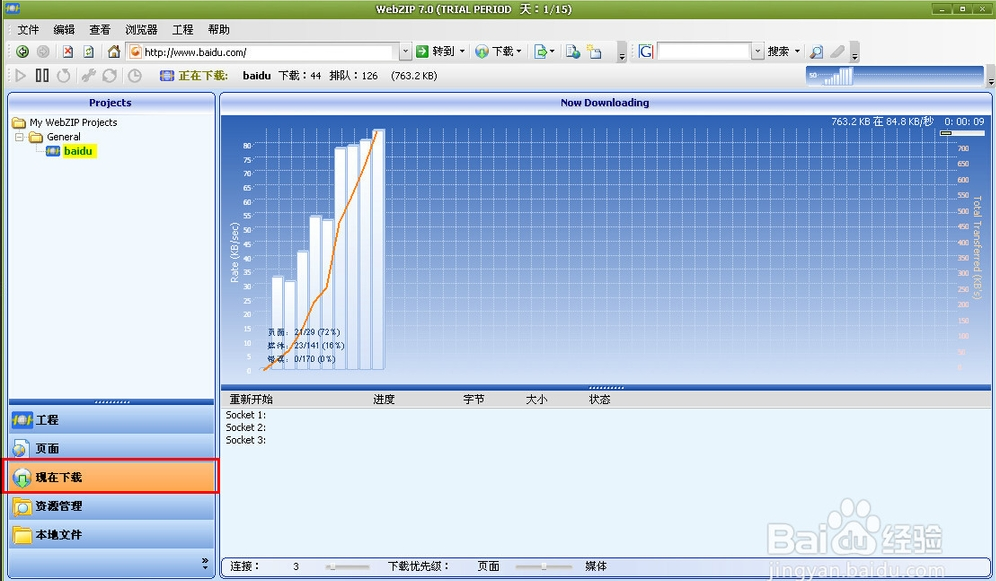This screenshot has width=996, height=581.
Task: Click the Refresh page icon
Action: pyautogui.click(x=89, y=52)
